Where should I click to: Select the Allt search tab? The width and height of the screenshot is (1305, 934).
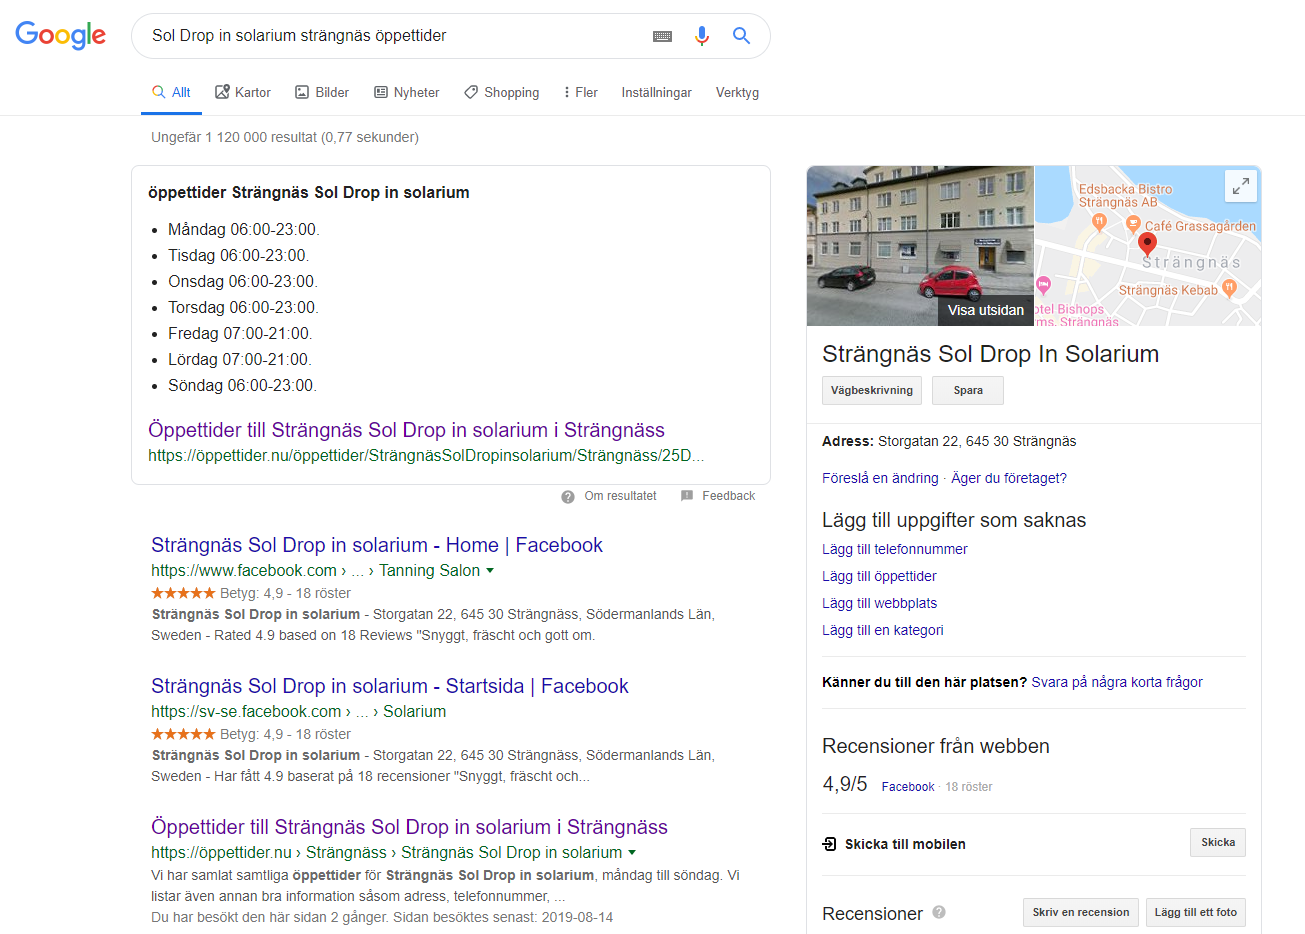[171, 92]
